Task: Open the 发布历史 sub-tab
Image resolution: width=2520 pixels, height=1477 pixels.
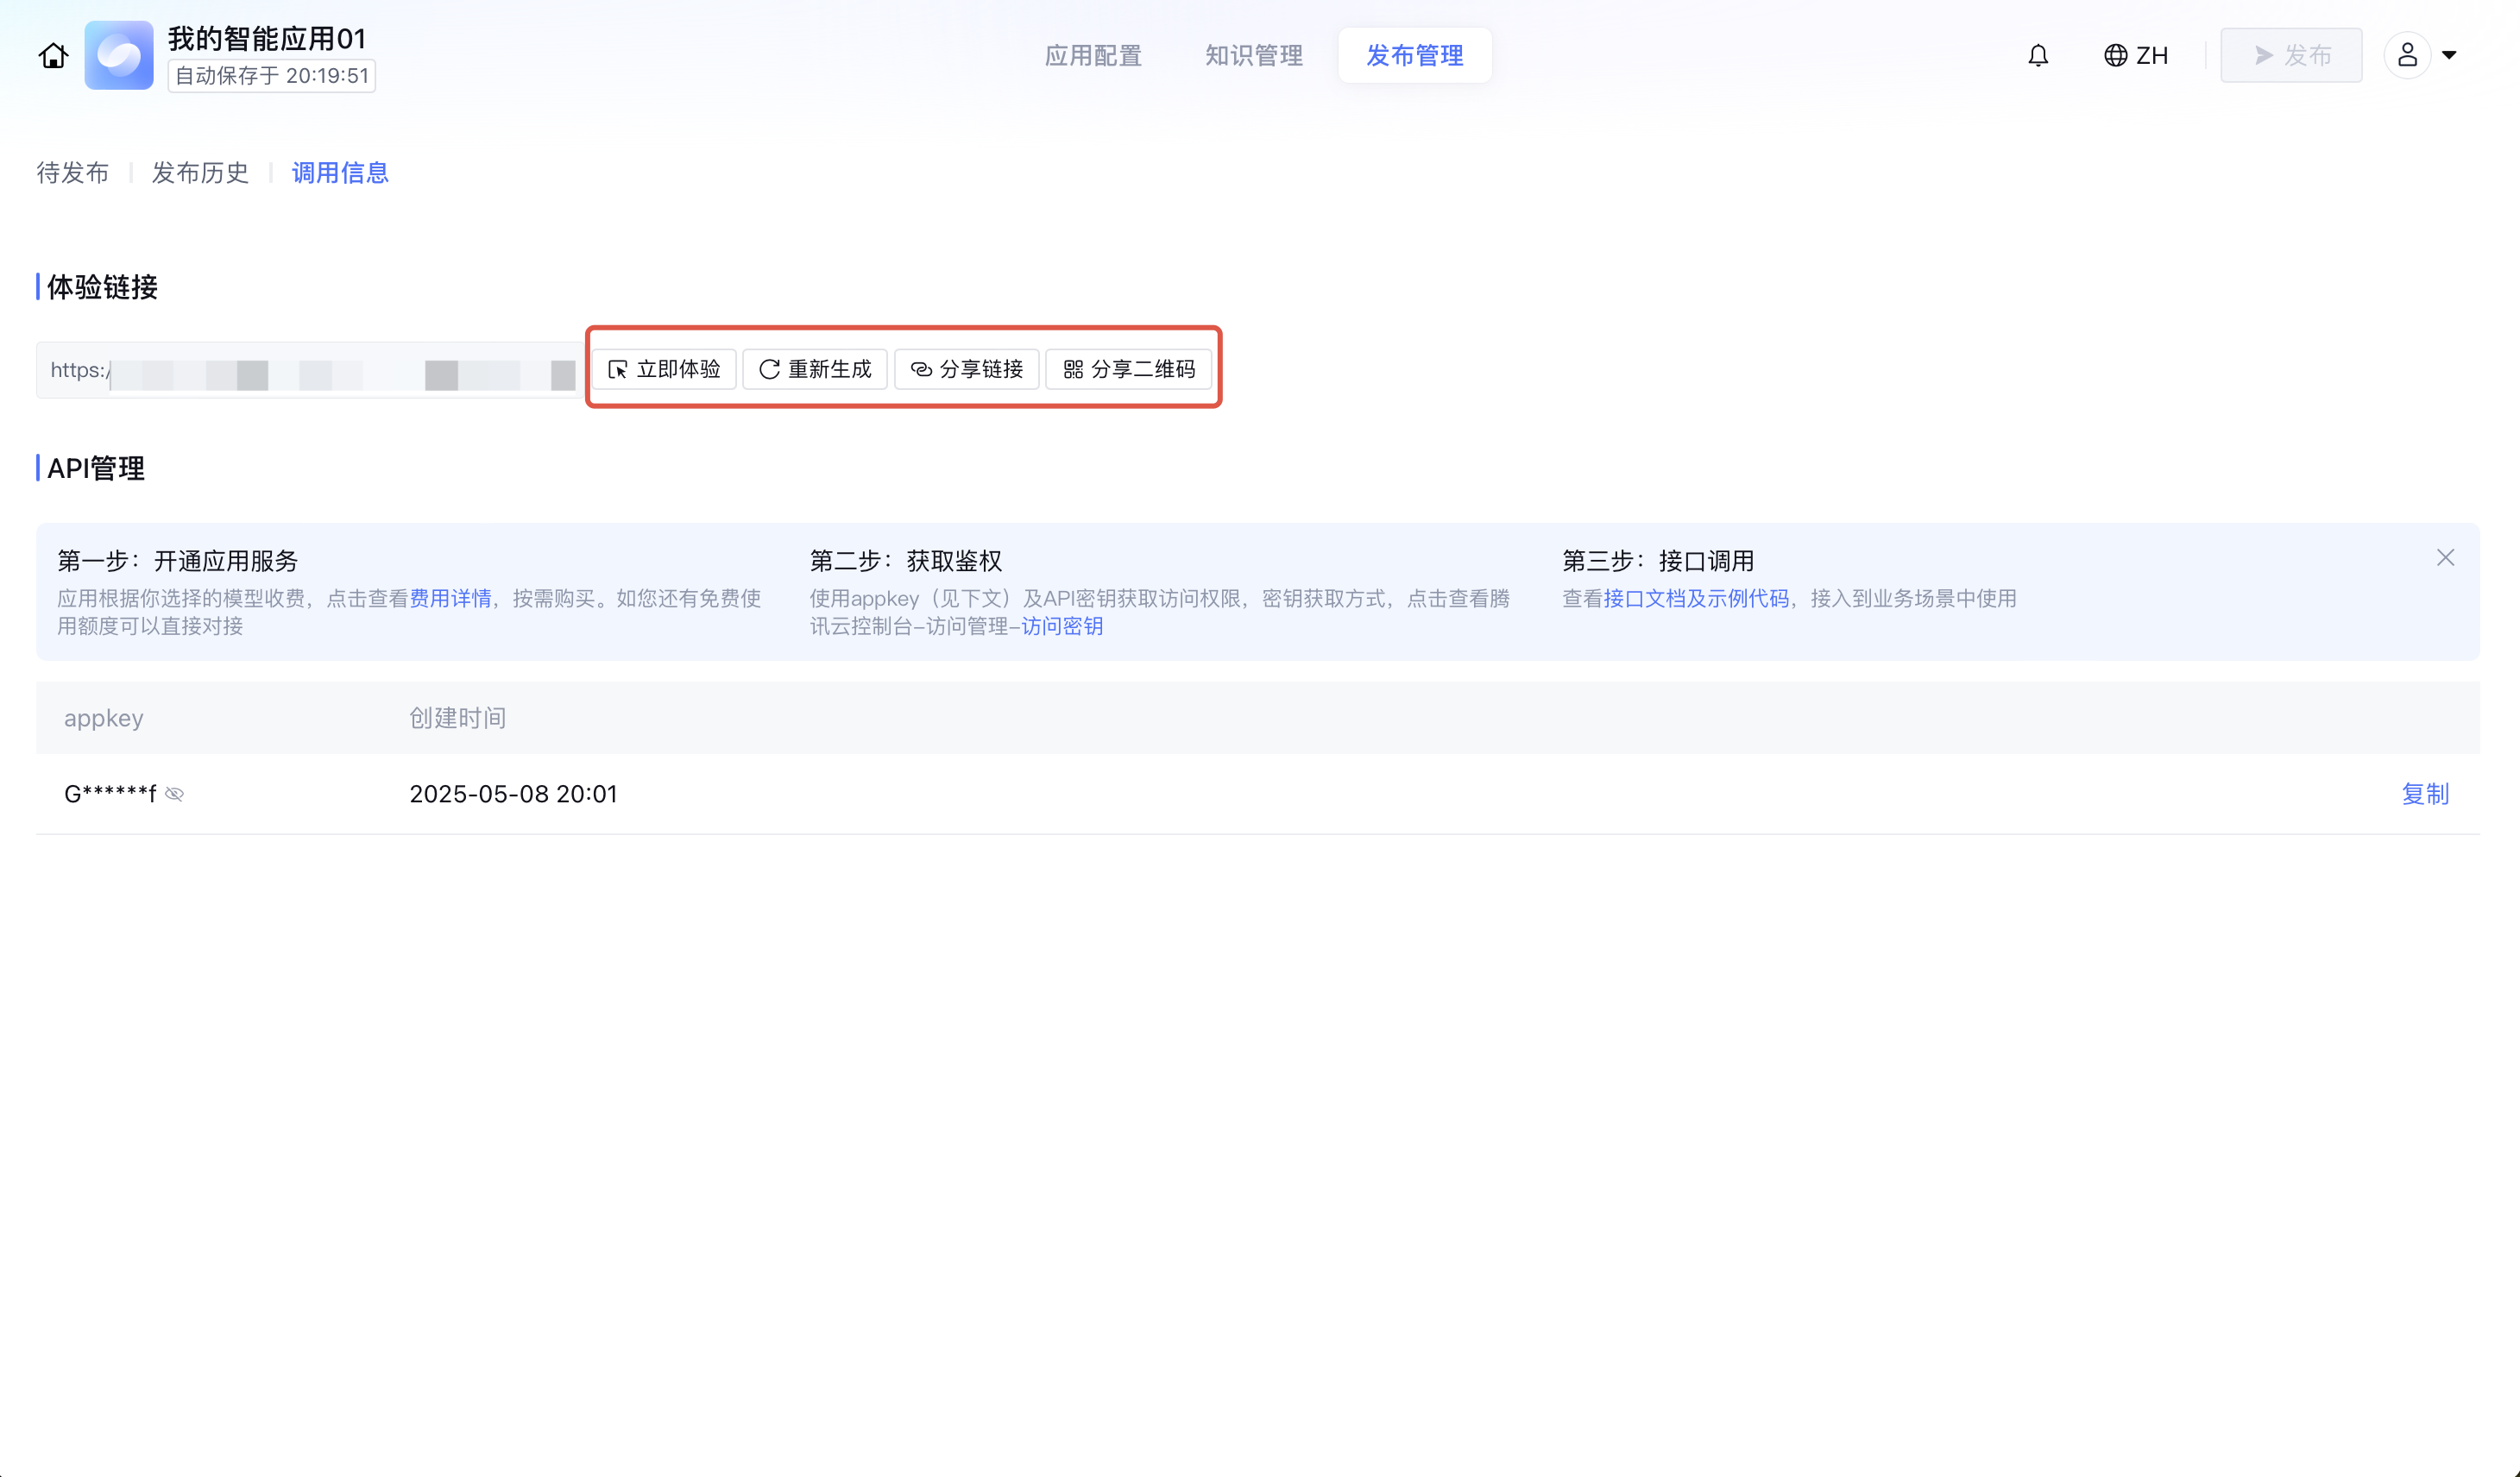Action: [x=200, y=173]
